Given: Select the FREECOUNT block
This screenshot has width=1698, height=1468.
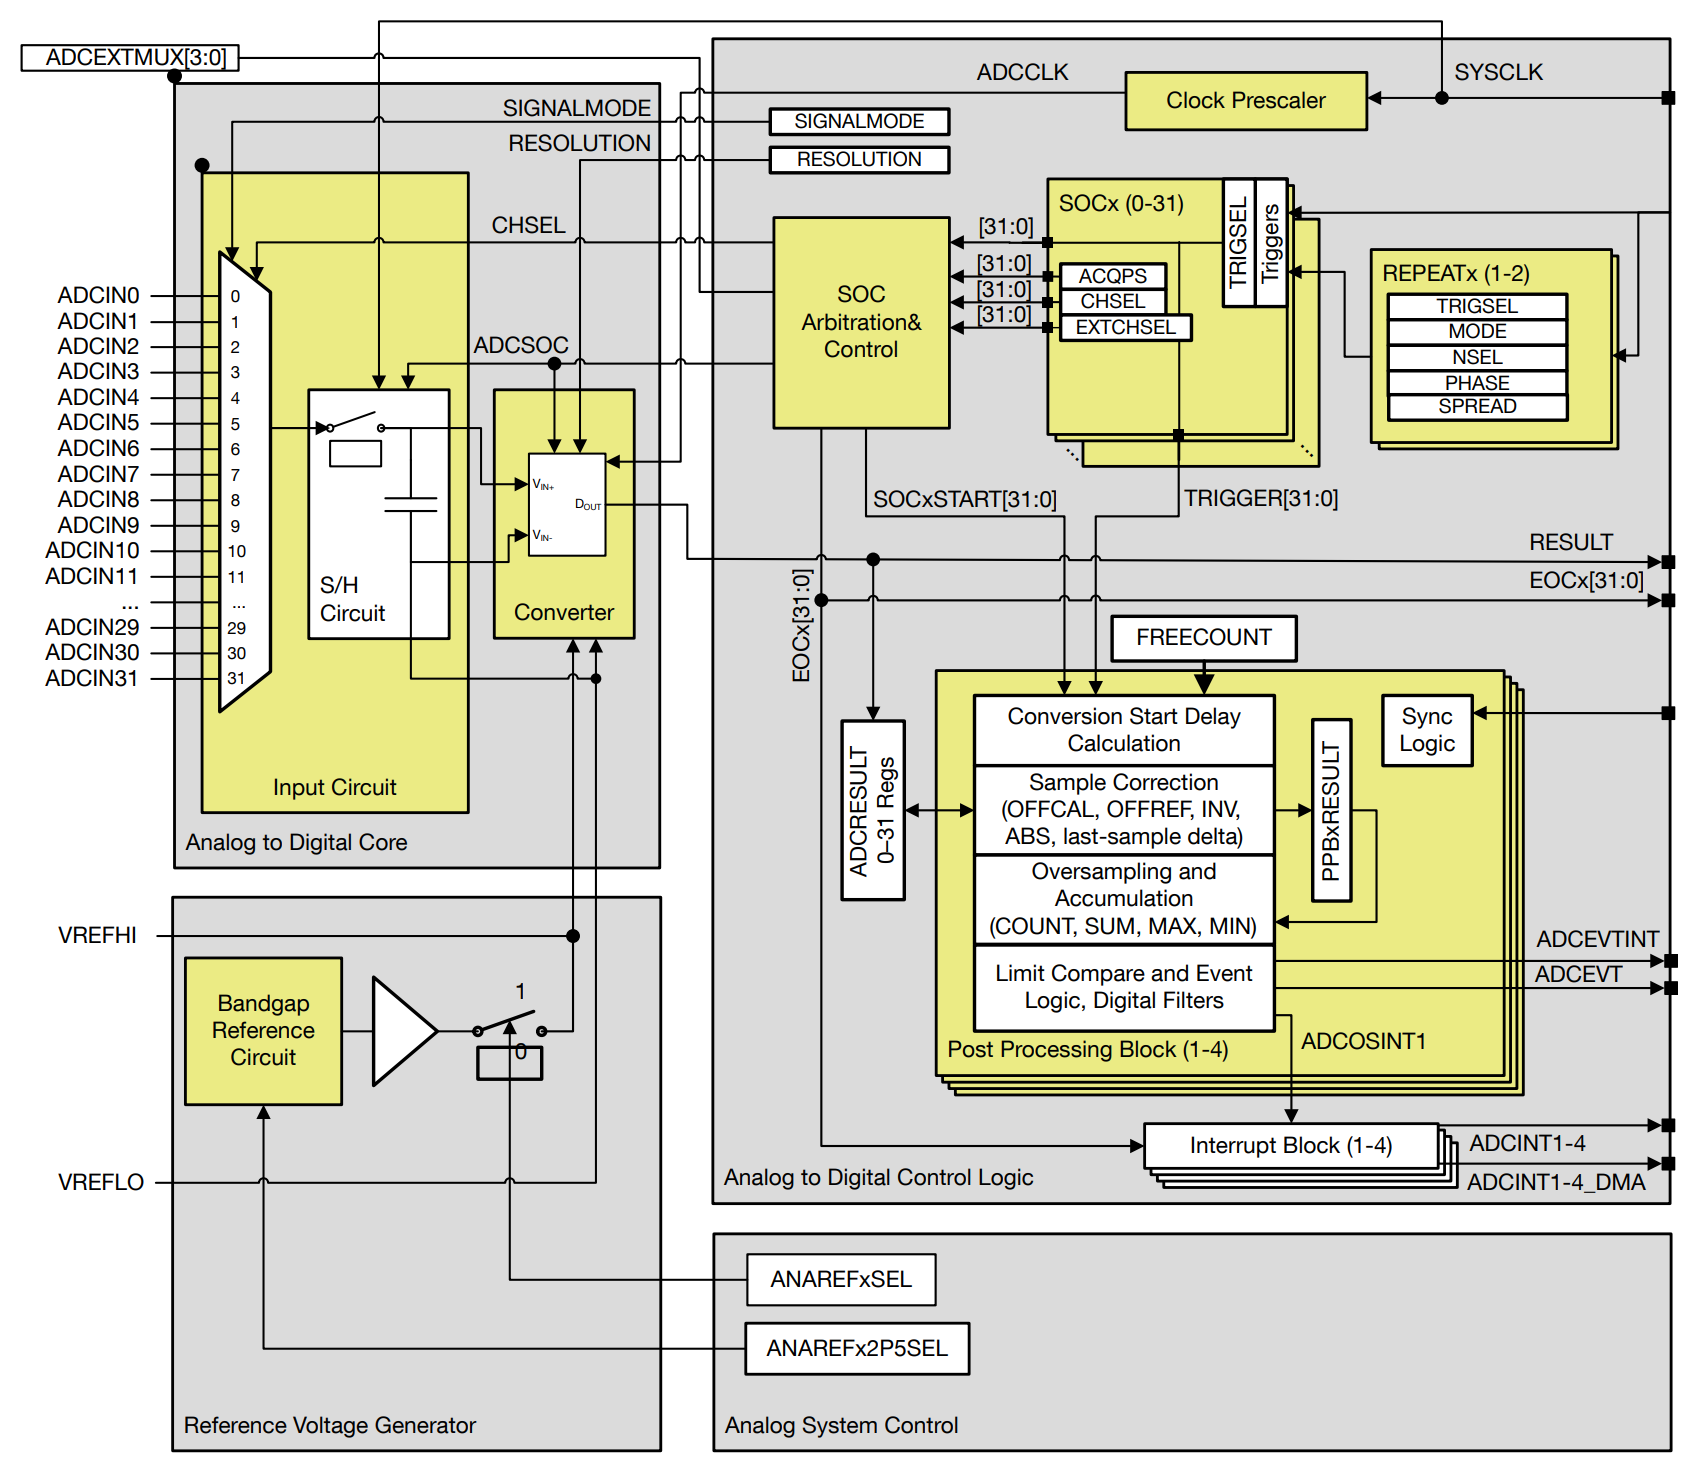Looking at the screenshot, I should pyautogui.click(x=1203, y=638).
